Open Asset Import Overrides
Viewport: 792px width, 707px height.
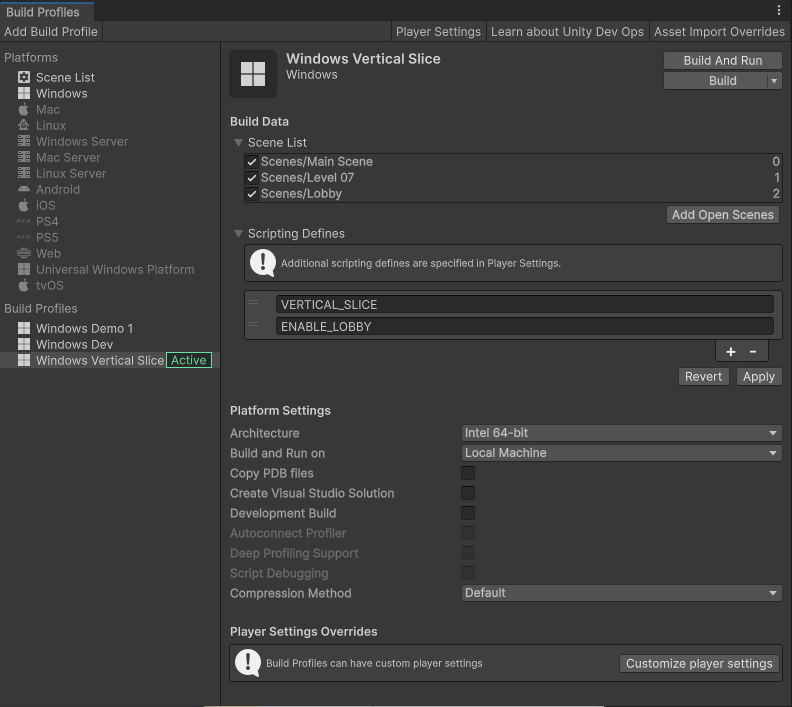coord(719,32)
